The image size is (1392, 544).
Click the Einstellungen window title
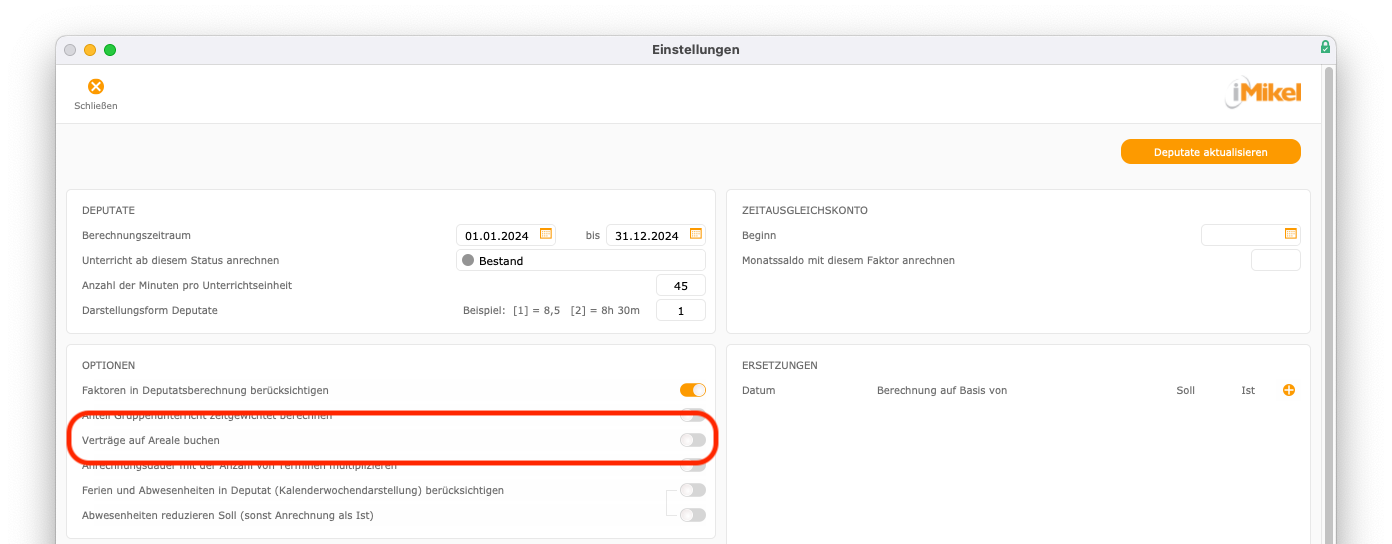click(696, 49)
